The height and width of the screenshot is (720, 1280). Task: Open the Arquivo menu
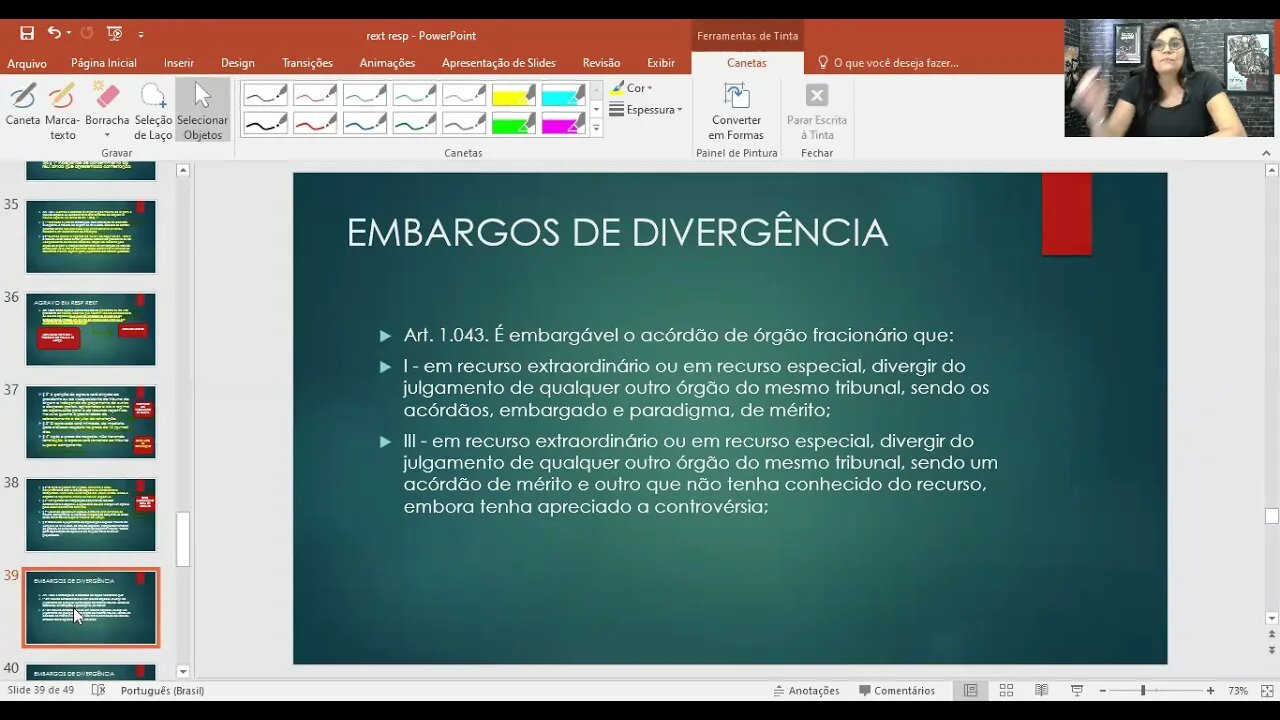coord(27,63)
